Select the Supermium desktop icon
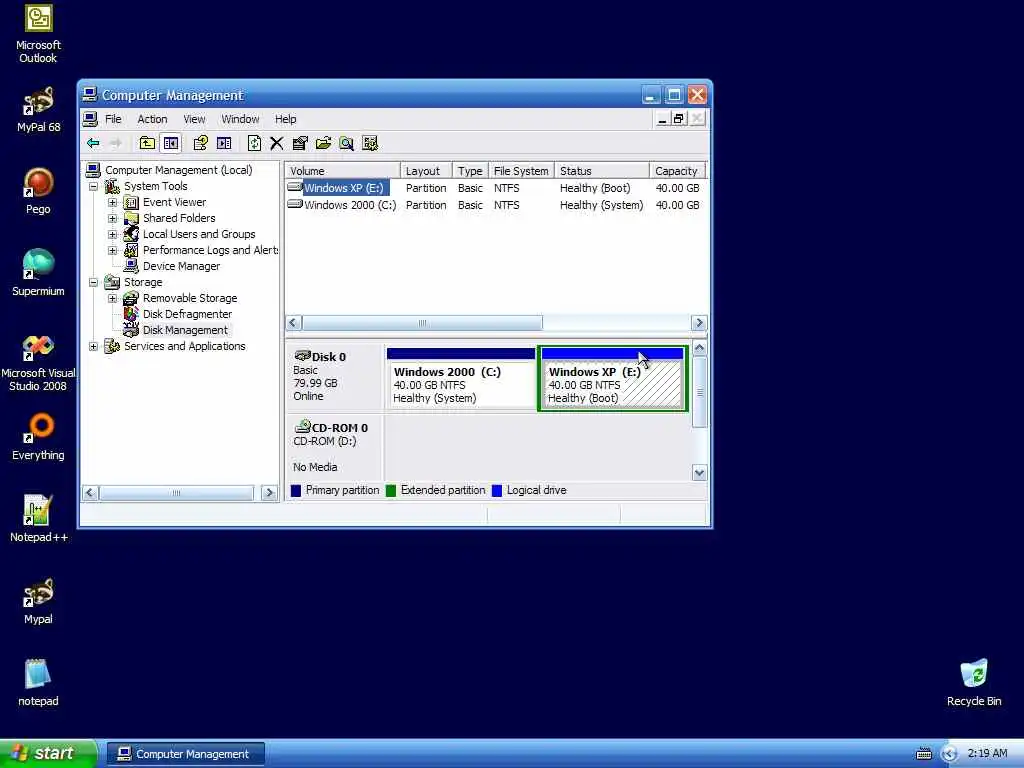Screen dimensions: 1024x768 click(38, 274)
